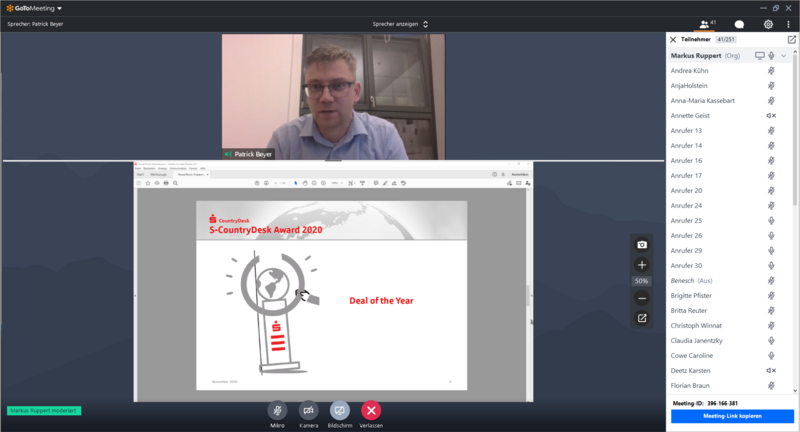
Task: Toggle the Bildschirm screen sharing button
Action: (340, 410)
